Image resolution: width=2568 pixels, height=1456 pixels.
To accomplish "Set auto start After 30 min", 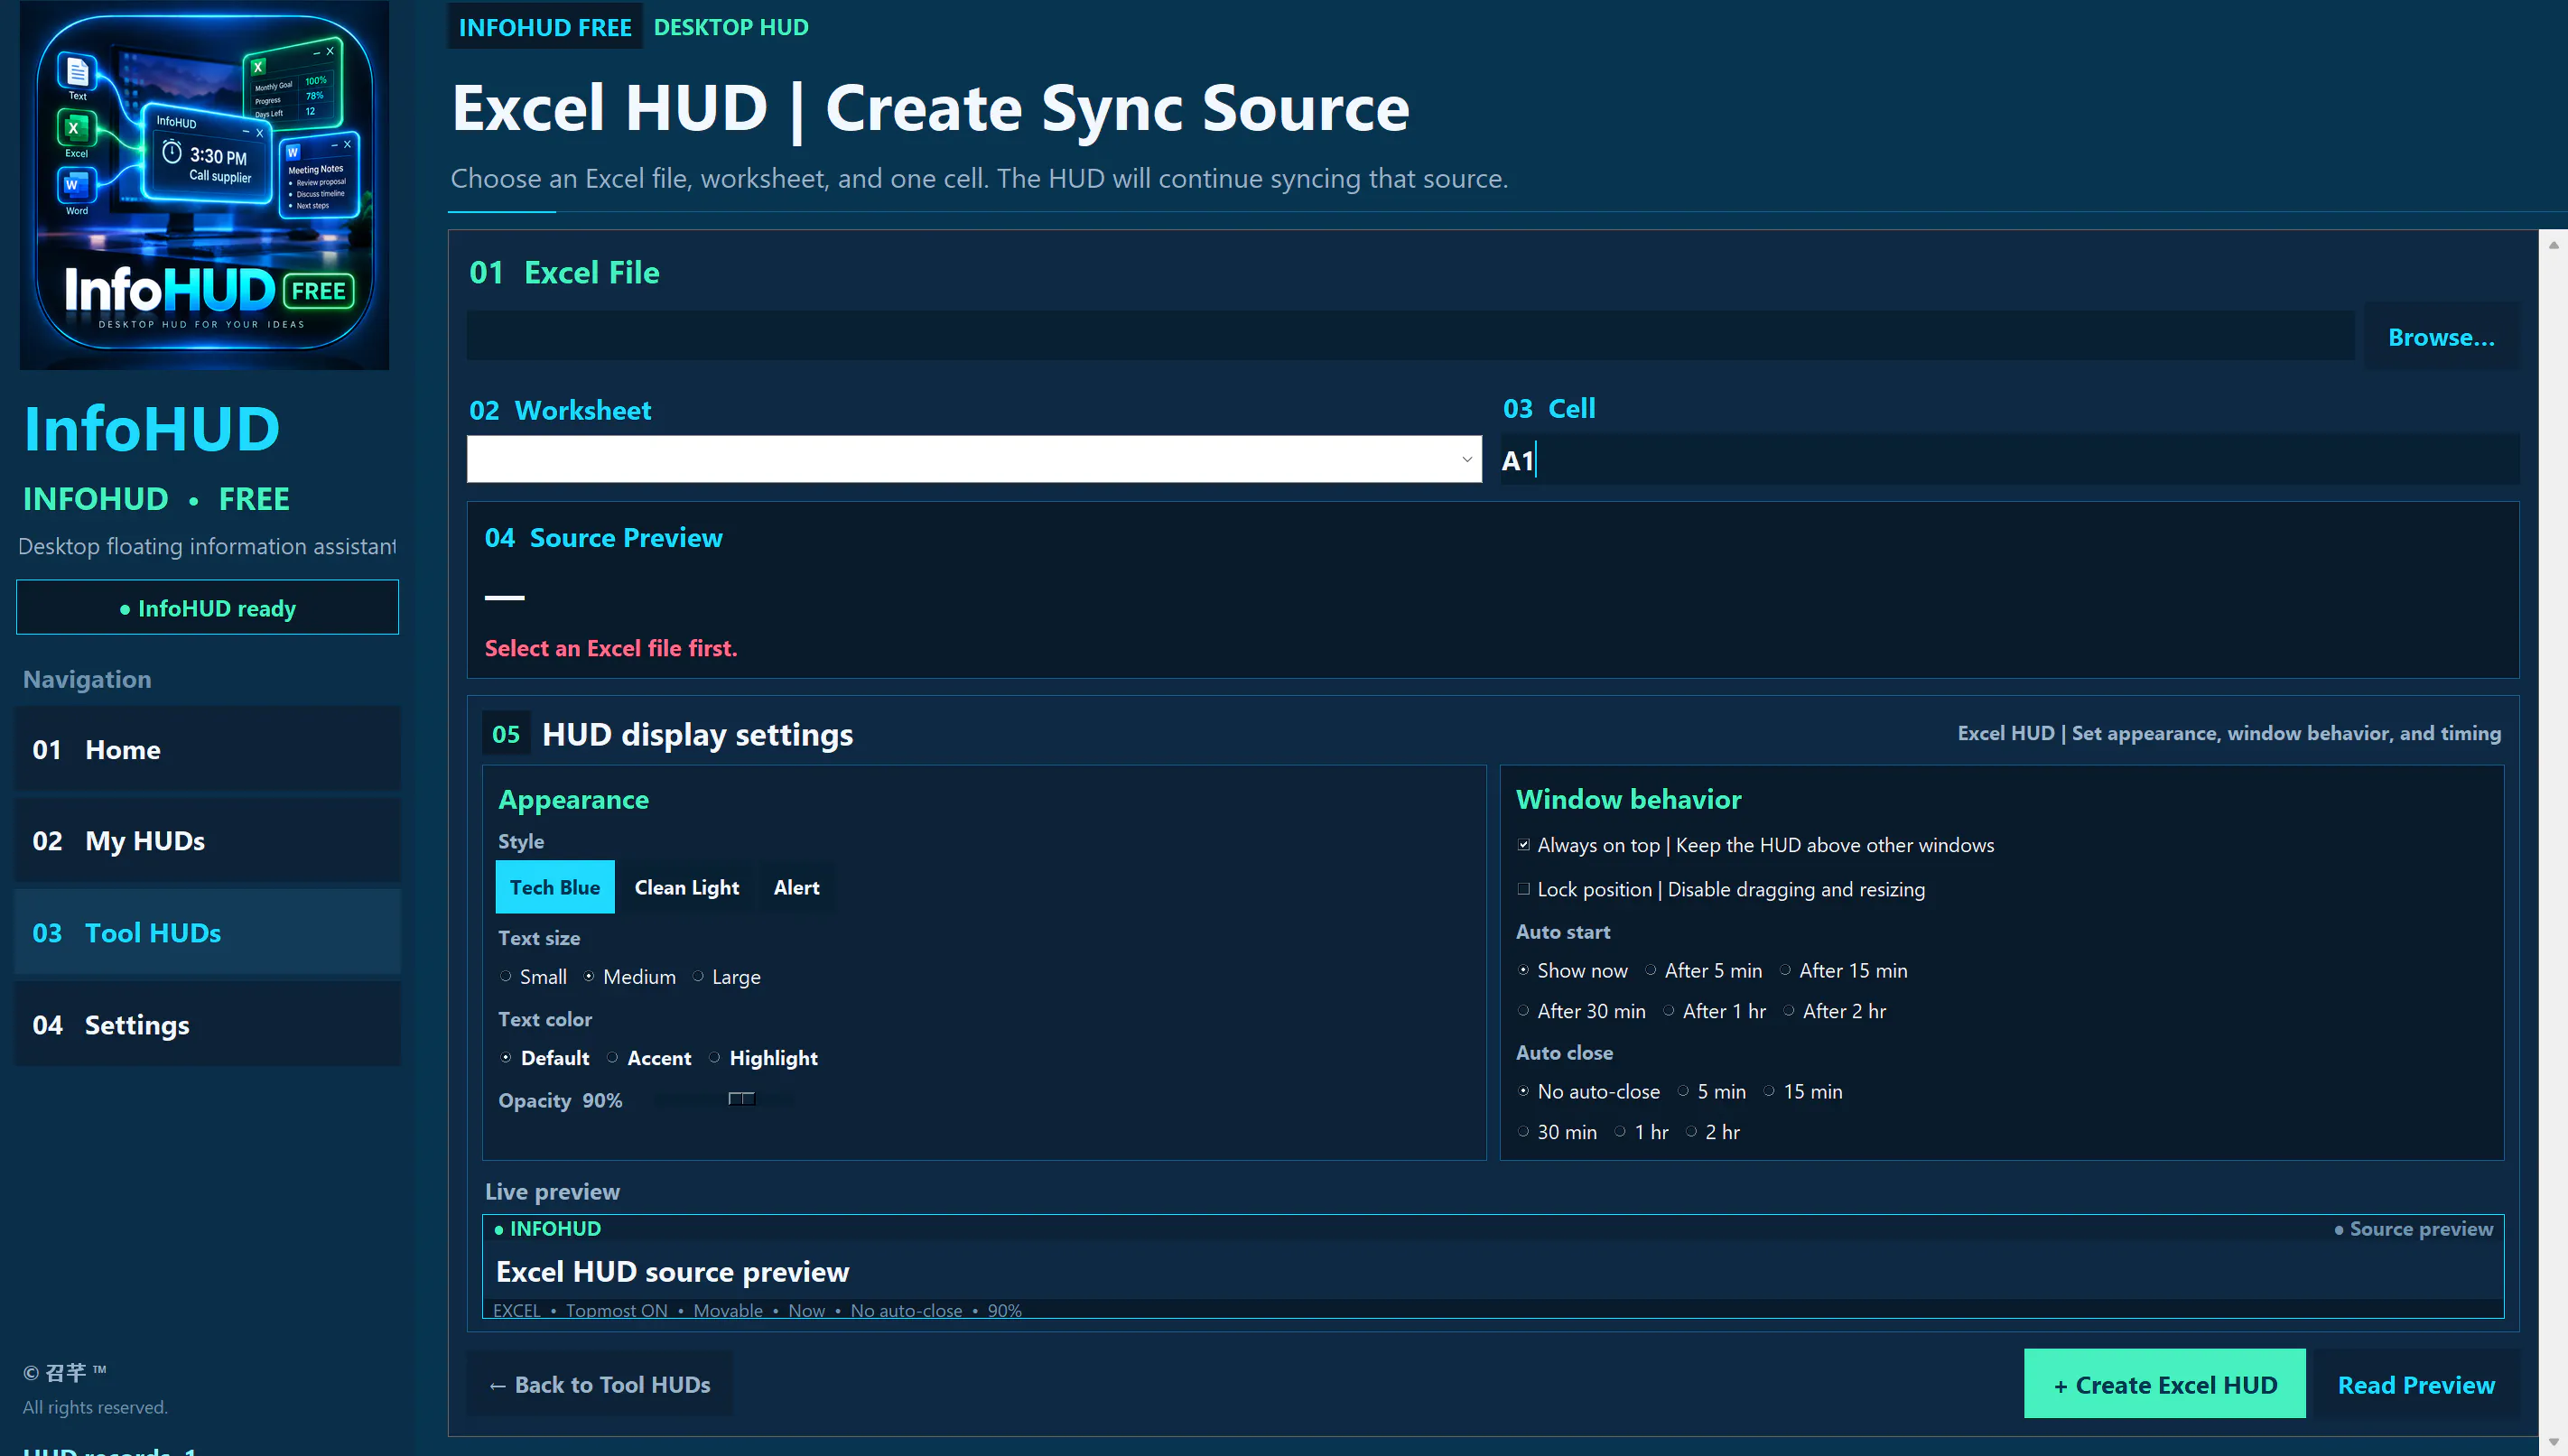I will 1581,1011.
